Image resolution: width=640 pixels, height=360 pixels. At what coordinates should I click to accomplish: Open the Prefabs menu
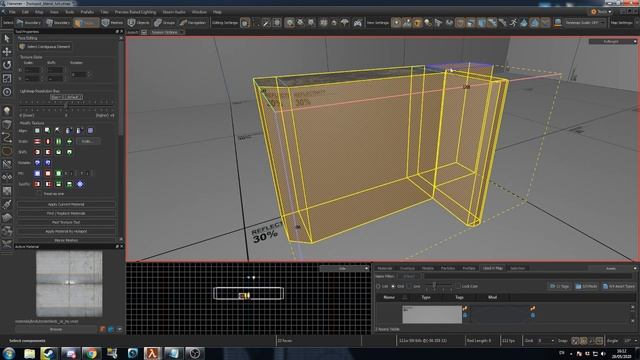click(87, 12)
